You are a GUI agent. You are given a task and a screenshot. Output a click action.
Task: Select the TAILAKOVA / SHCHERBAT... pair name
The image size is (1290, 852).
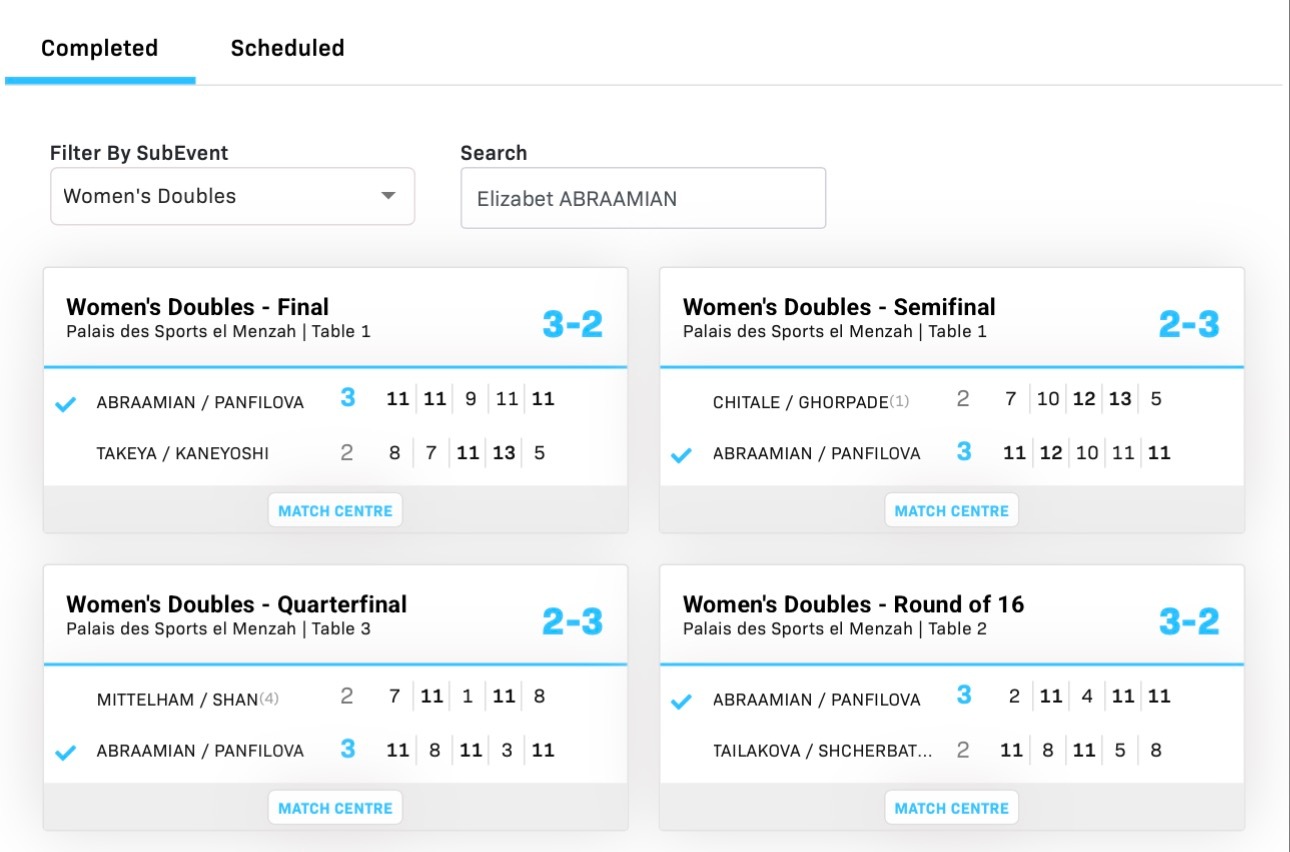tap(822, 752)
